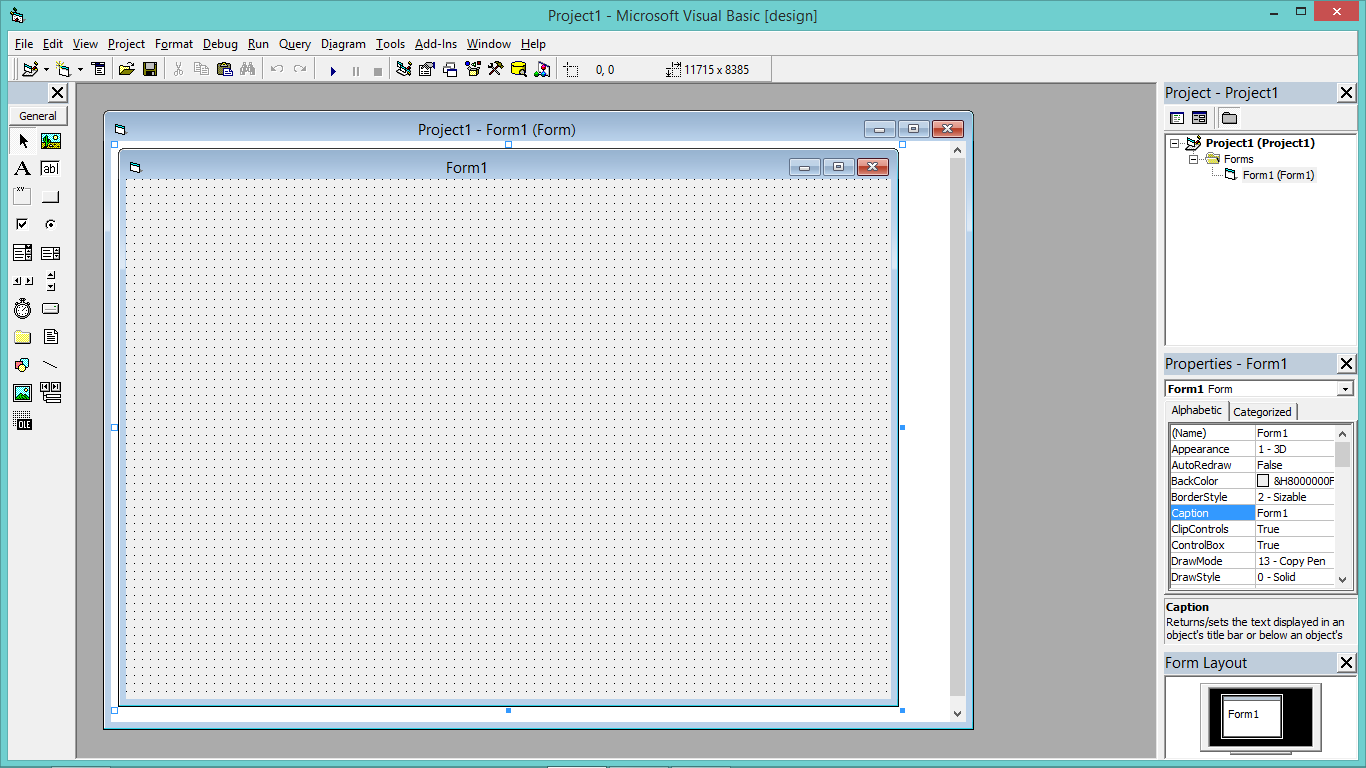Open the Add Standard EXE Project dropdown arrow
This screenshot has width=1366, height=768.
[x=46, y=69]
